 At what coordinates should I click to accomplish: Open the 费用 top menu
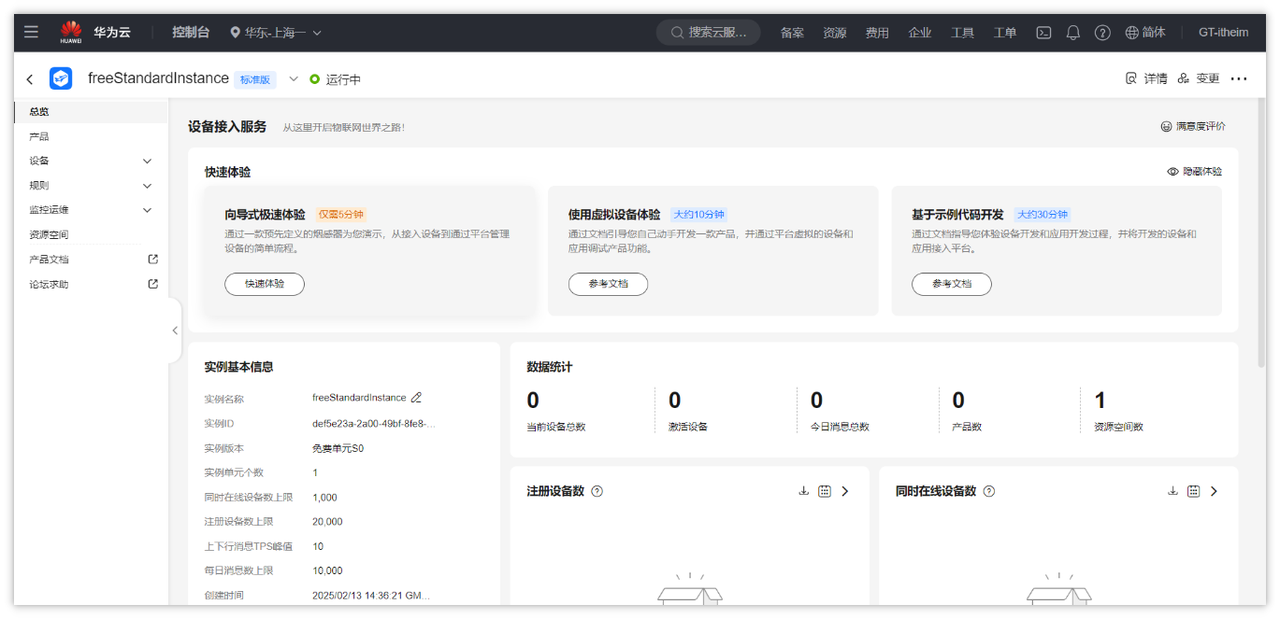tap(877, 32)
